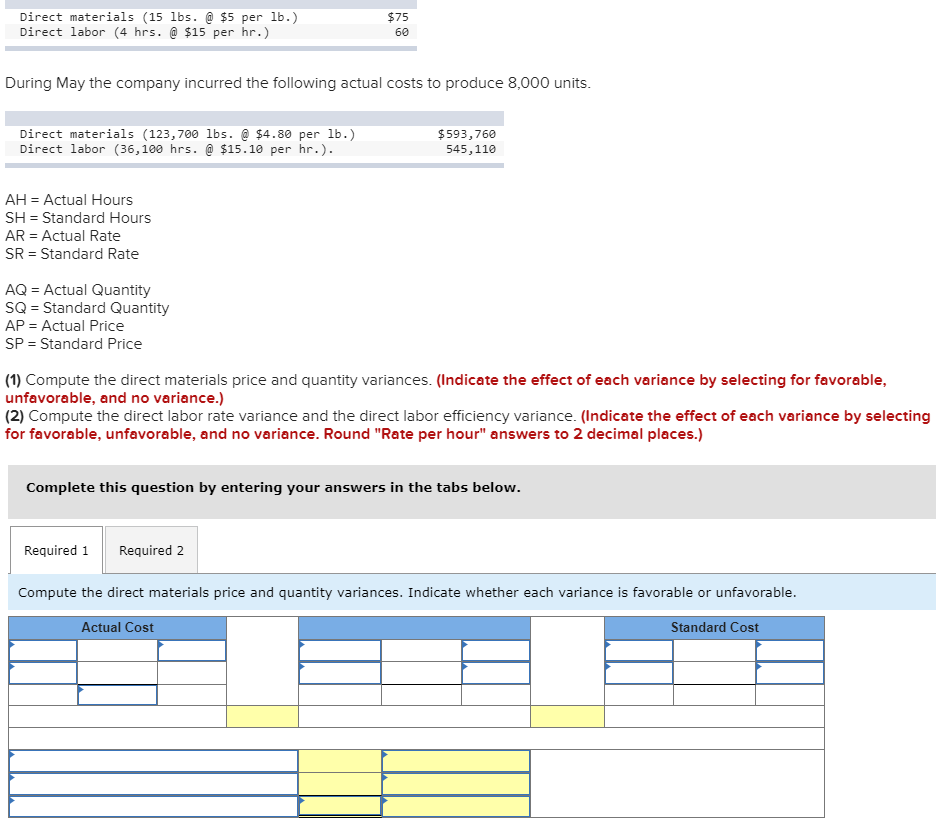
Task: Click first yellow amount cell in bottom section
Action: tap(338, 760)
